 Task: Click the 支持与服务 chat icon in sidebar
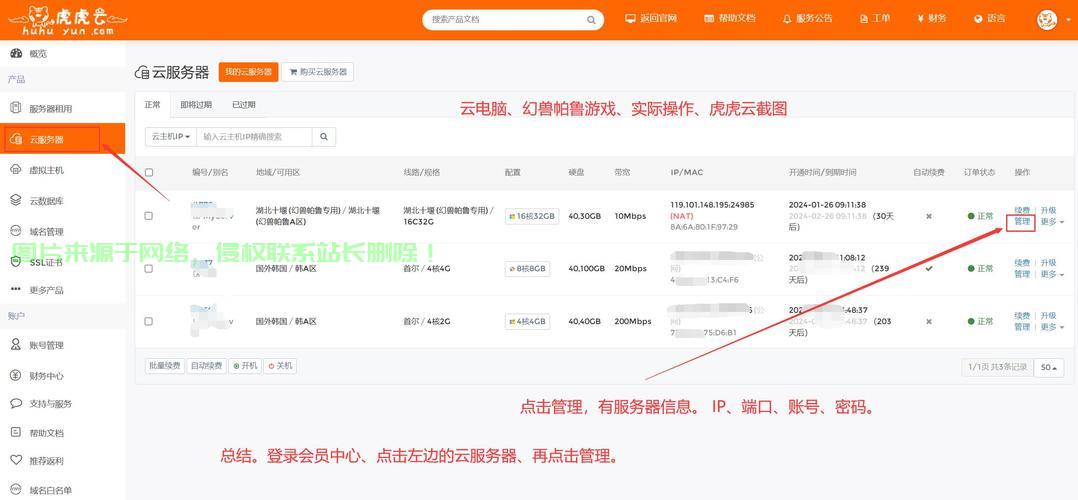tap(16, 403)
